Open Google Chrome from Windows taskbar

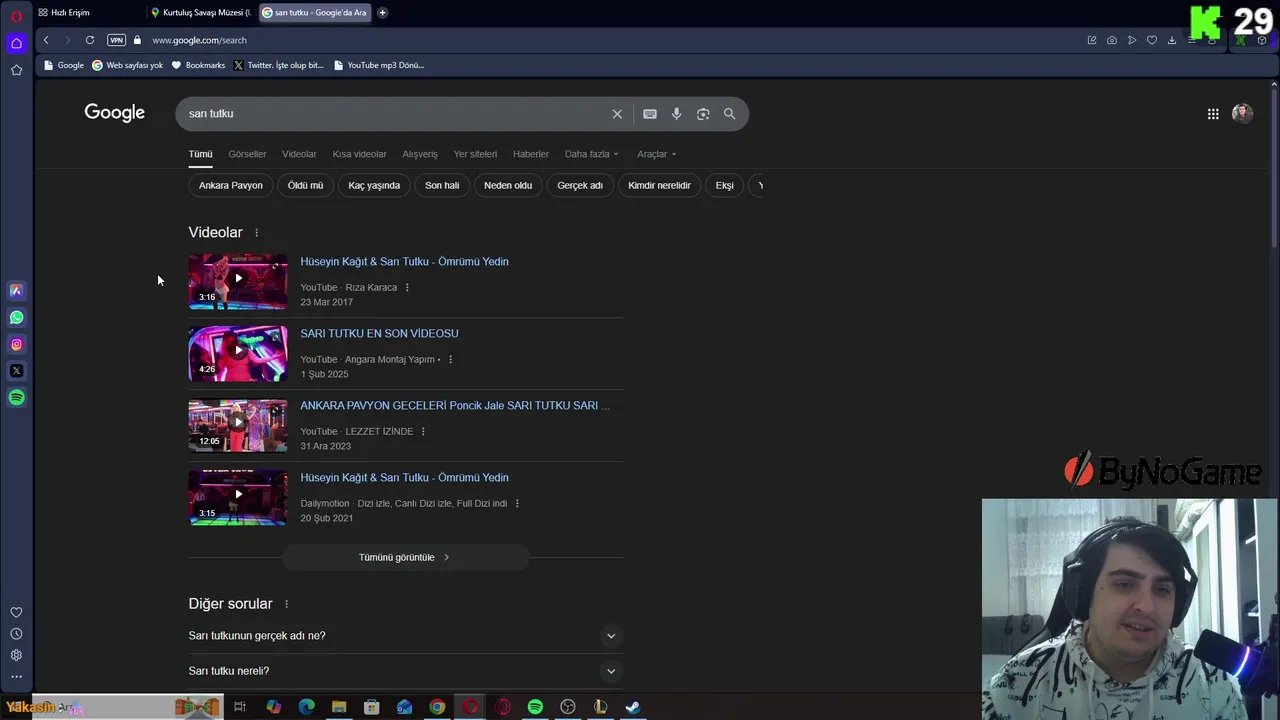tap(437, 707)
